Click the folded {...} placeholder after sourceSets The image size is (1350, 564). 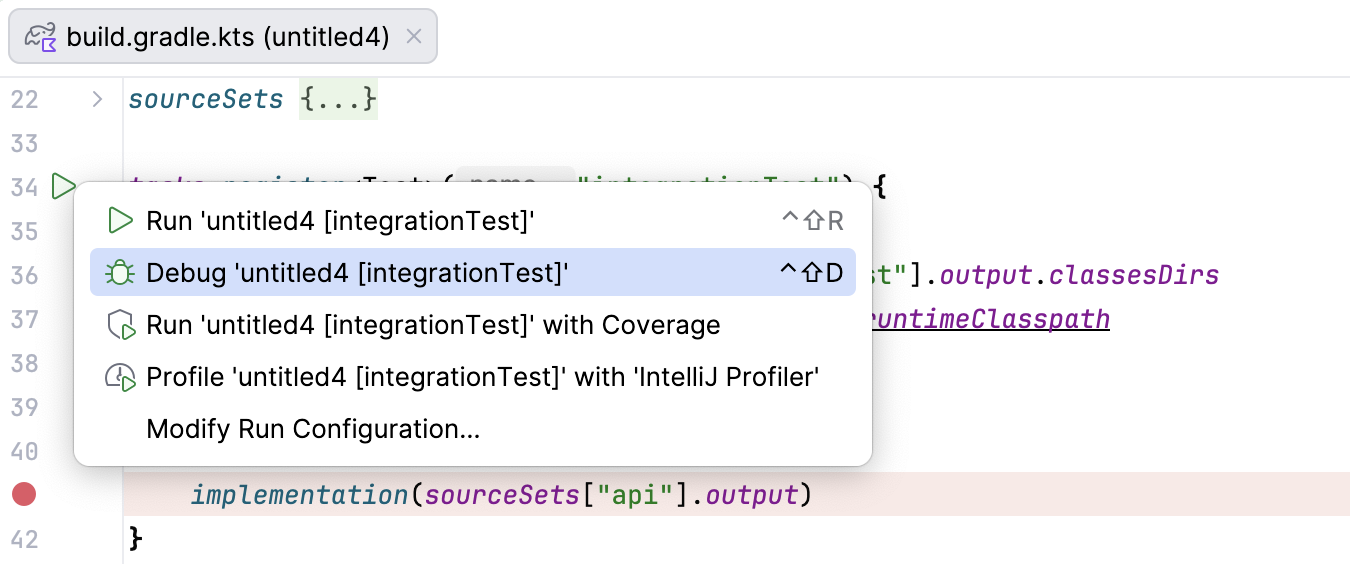[x=338, y=99]
